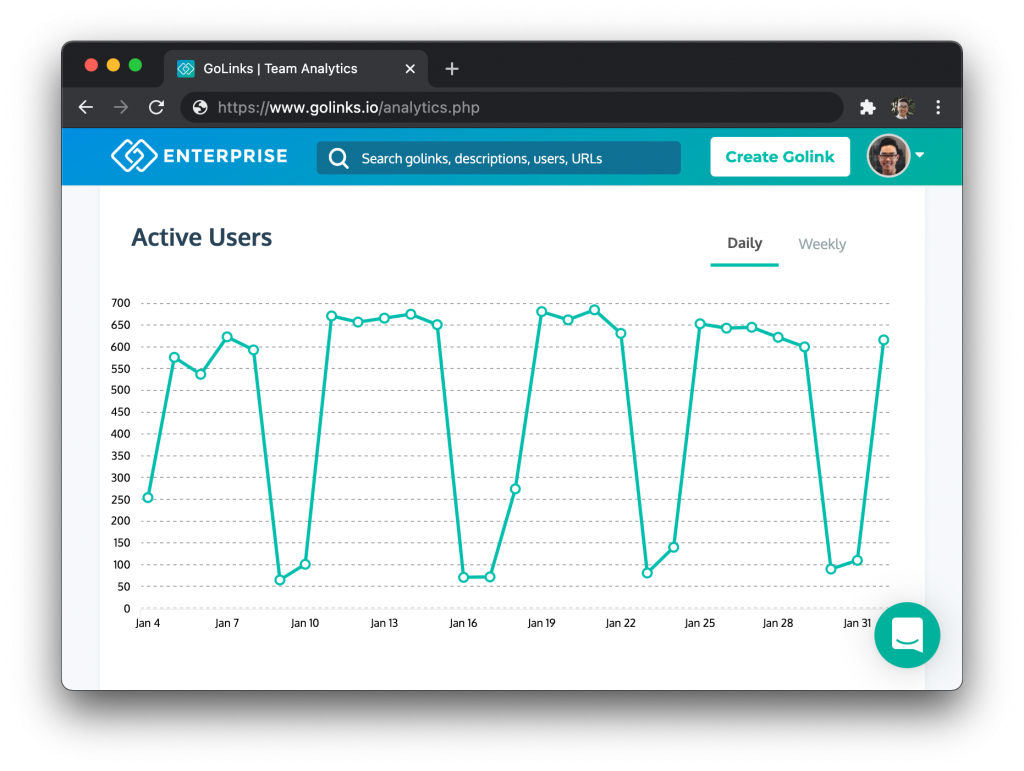Select the GoLinks Team Analytics tab
The height and width of the screenshot is (771, 1024).
pos(280,68)
